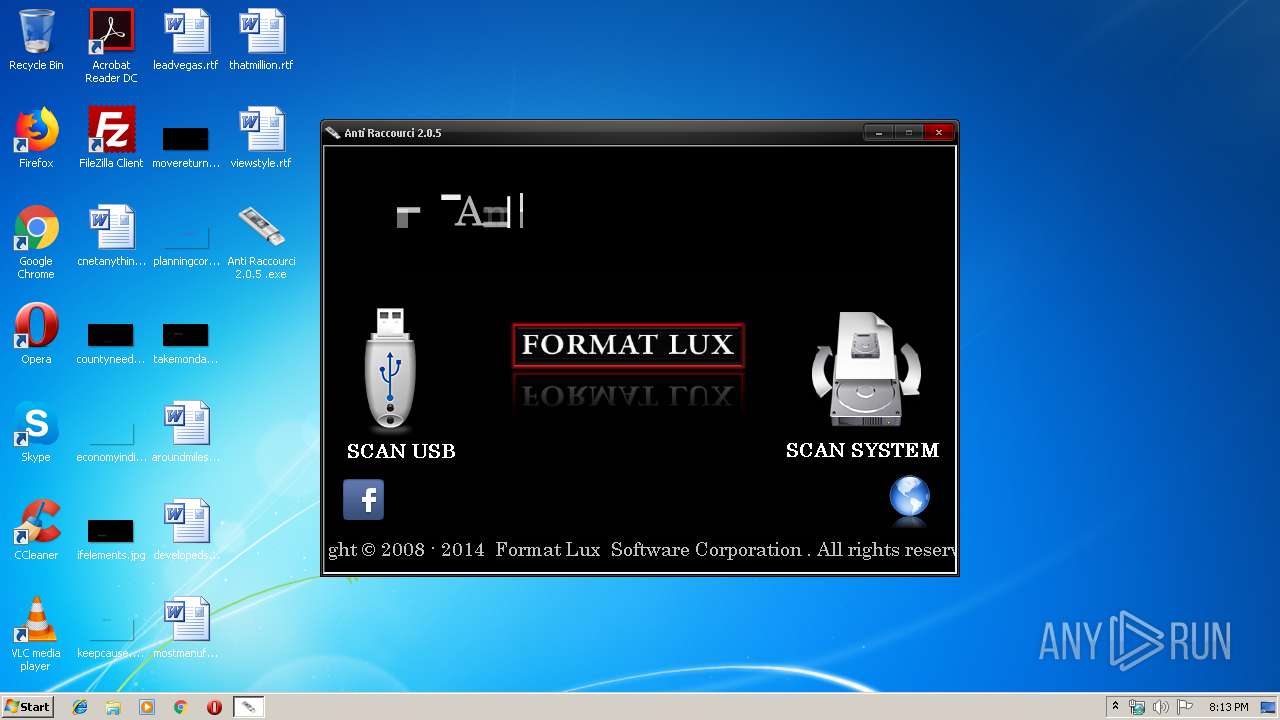Select the thatmillion.rtf file

click(261, 40)
